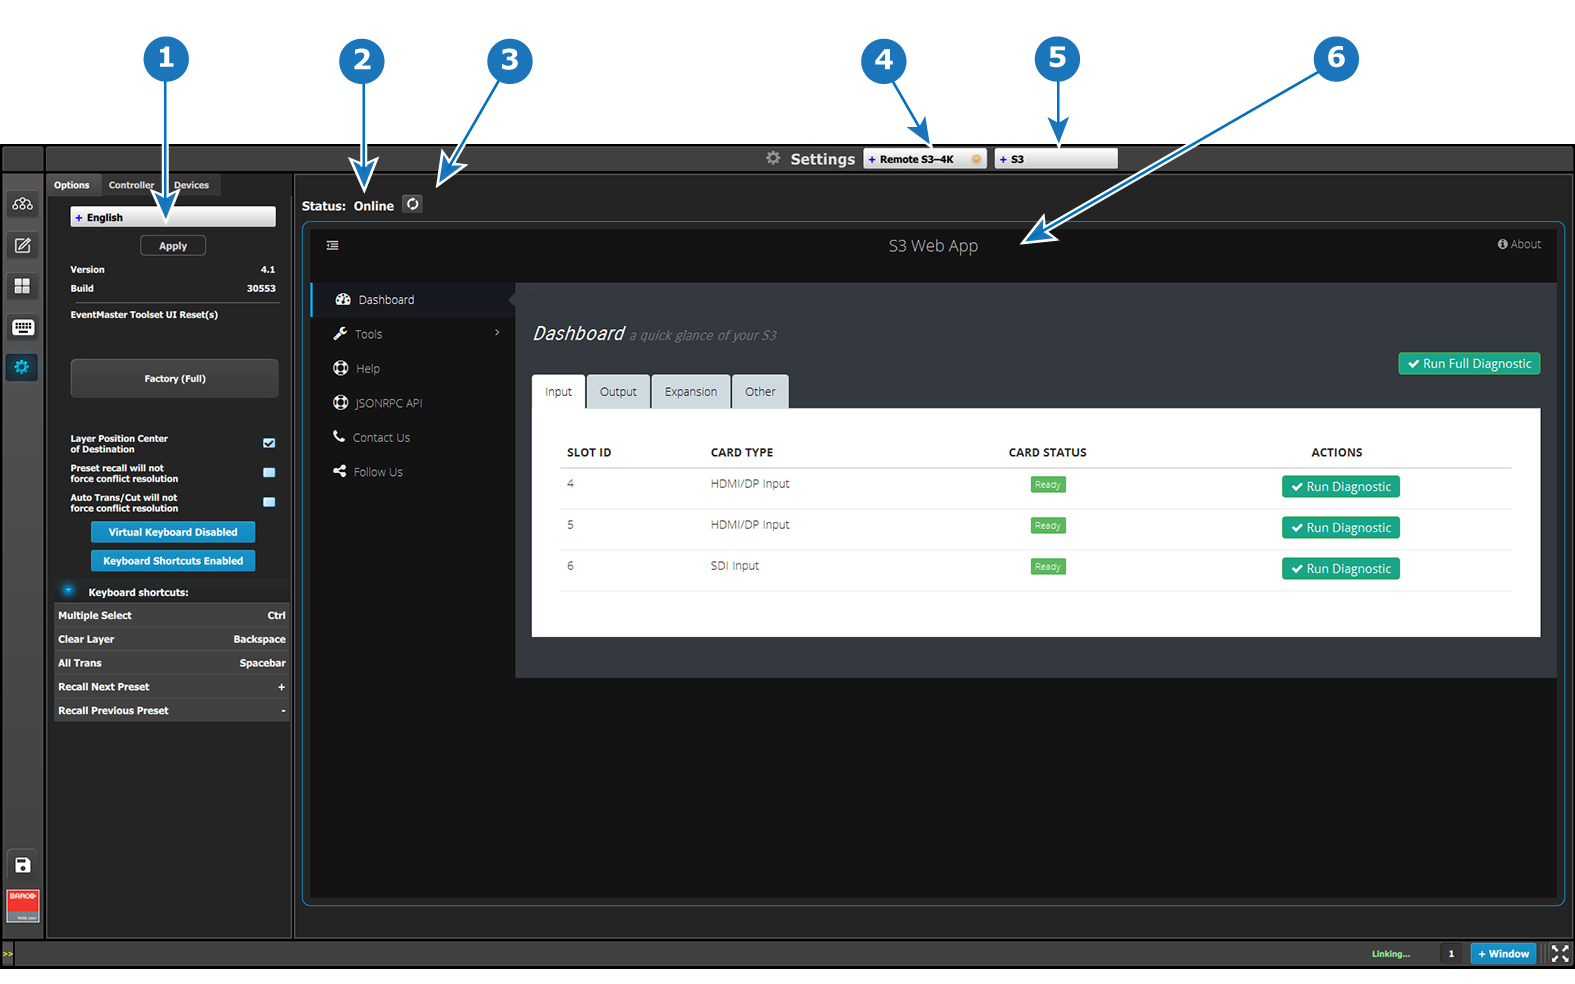
Task: Click the Barco logo in the sidebar
Action: pyautogui.click(x=23, y=906)
